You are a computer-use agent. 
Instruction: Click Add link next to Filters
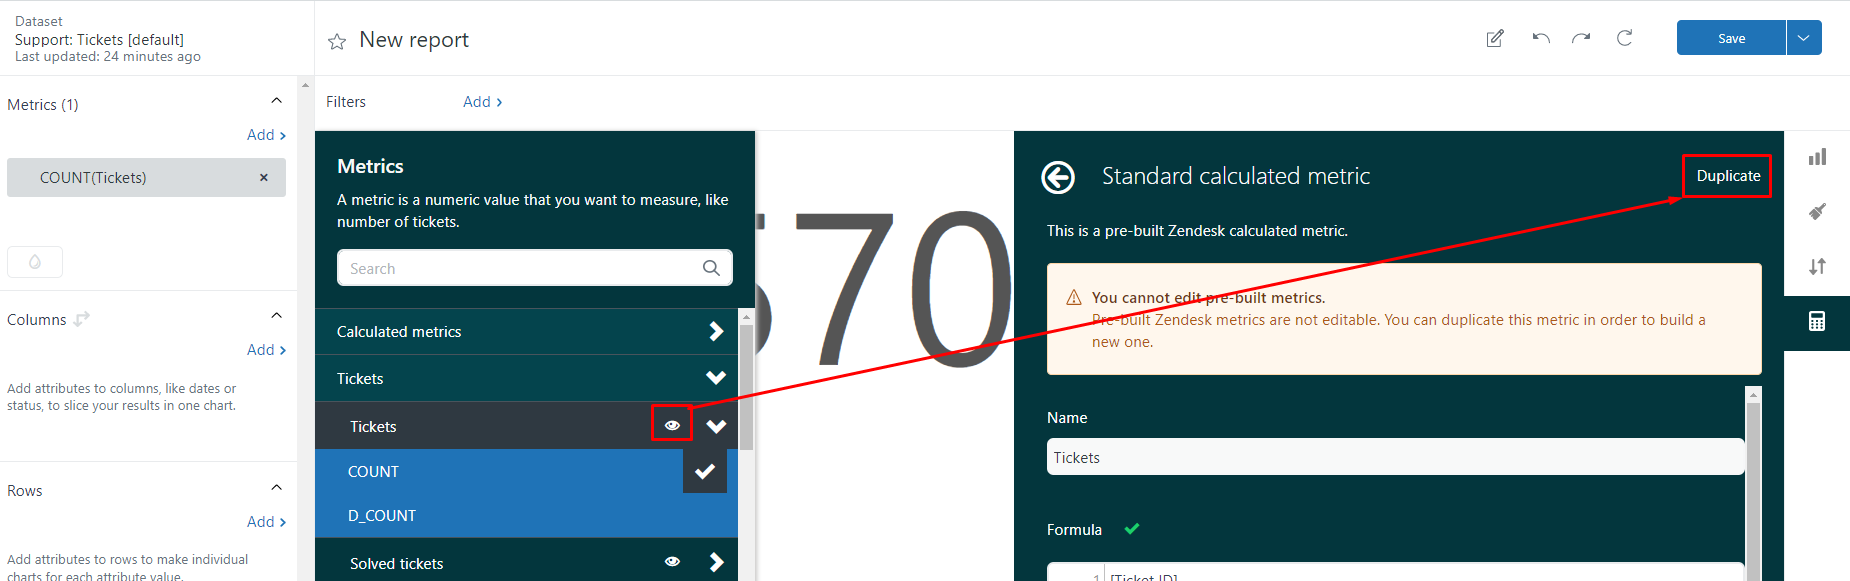482,102
